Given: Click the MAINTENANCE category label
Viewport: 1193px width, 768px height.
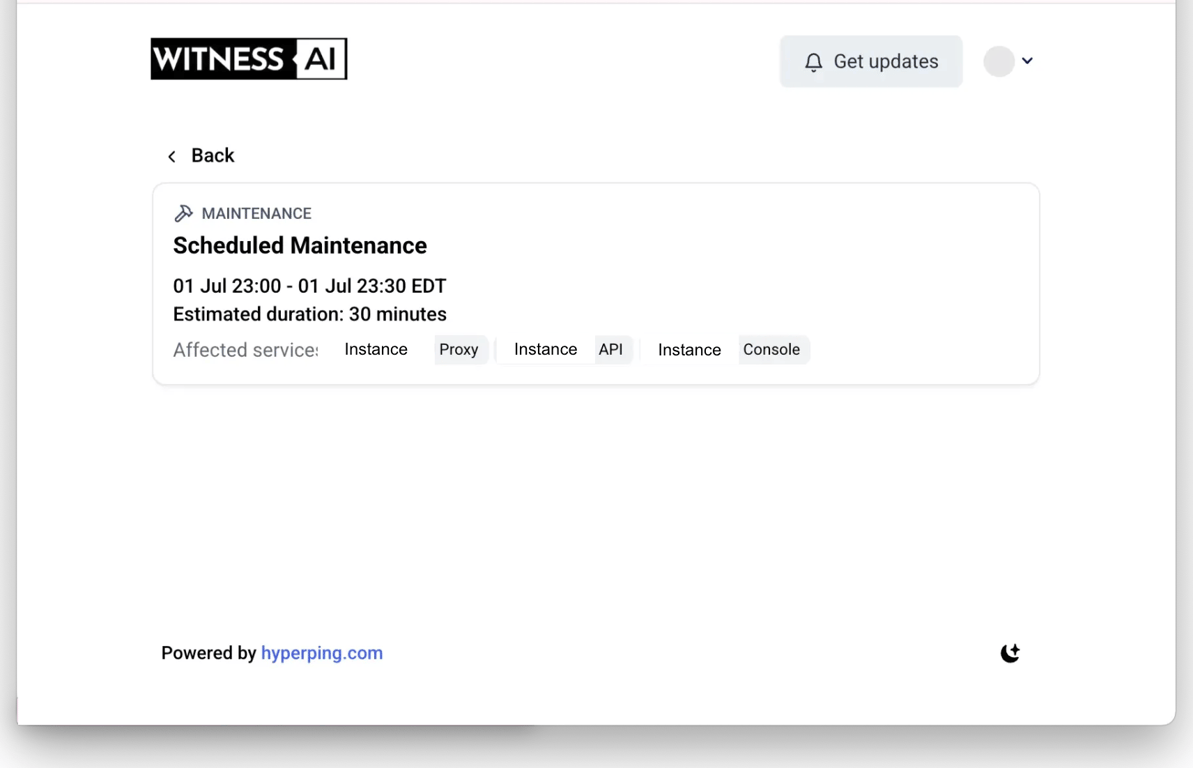Looking at the screenshot, I should (256, 213).
